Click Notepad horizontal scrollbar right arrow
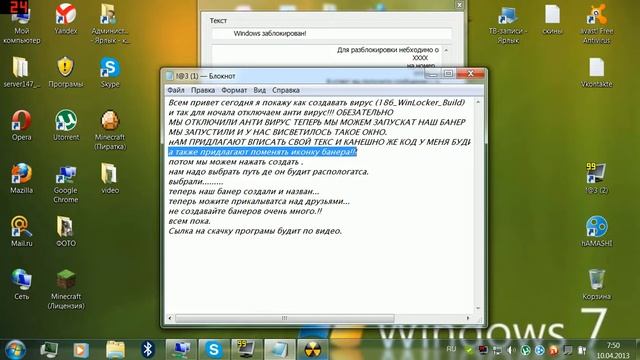This screenshot has width=640, height=360. pyautogui.click(x=468, y=318)
